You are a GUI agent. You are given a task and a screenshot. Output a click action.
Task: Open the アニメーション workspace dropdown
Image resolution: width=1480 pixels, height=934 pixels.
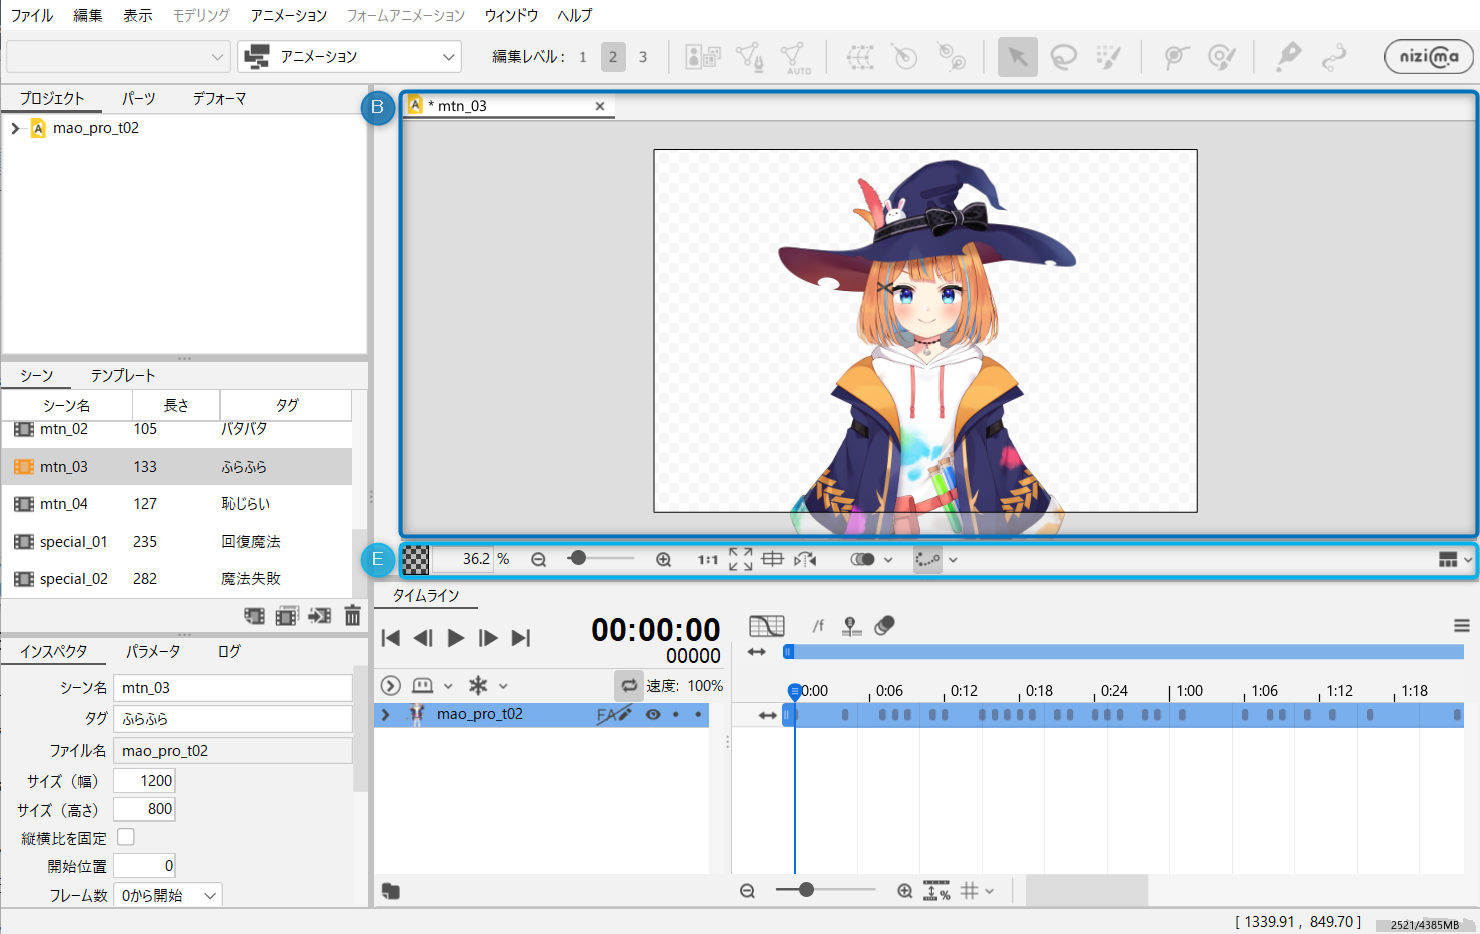[349, 57]
